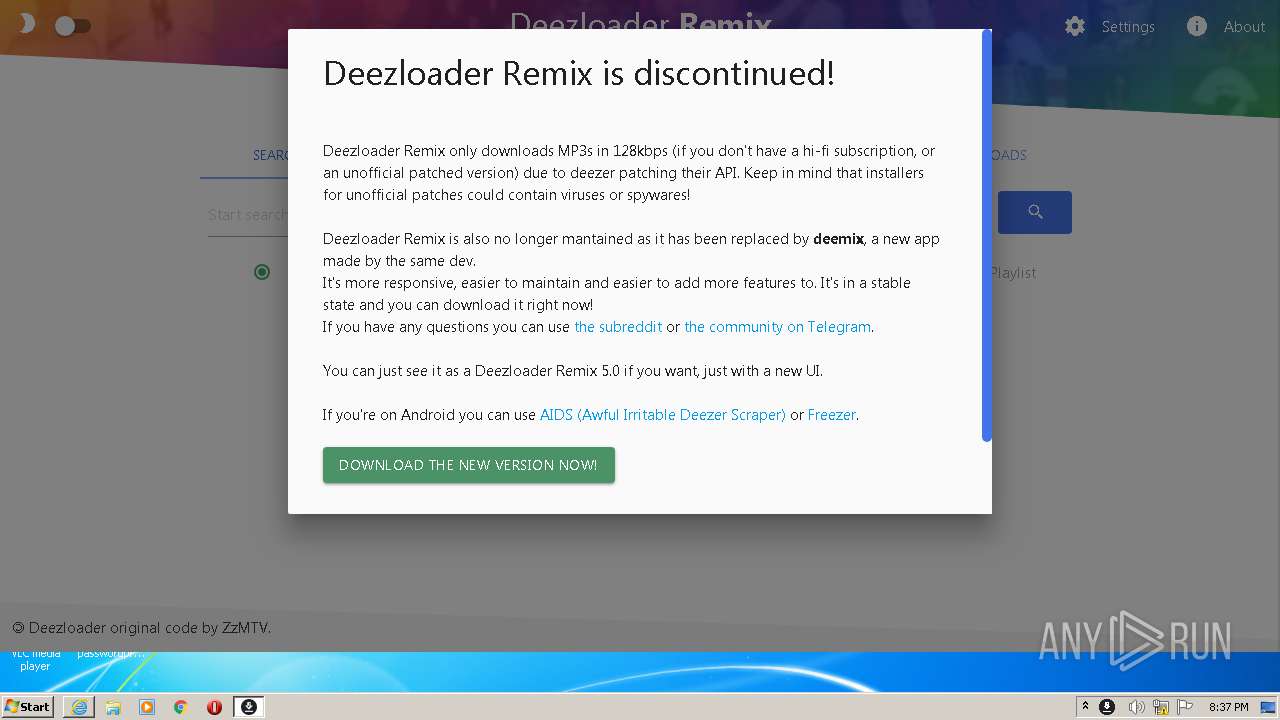
Task: Open Action Center flag tray icon
Action: [1185, 707]
